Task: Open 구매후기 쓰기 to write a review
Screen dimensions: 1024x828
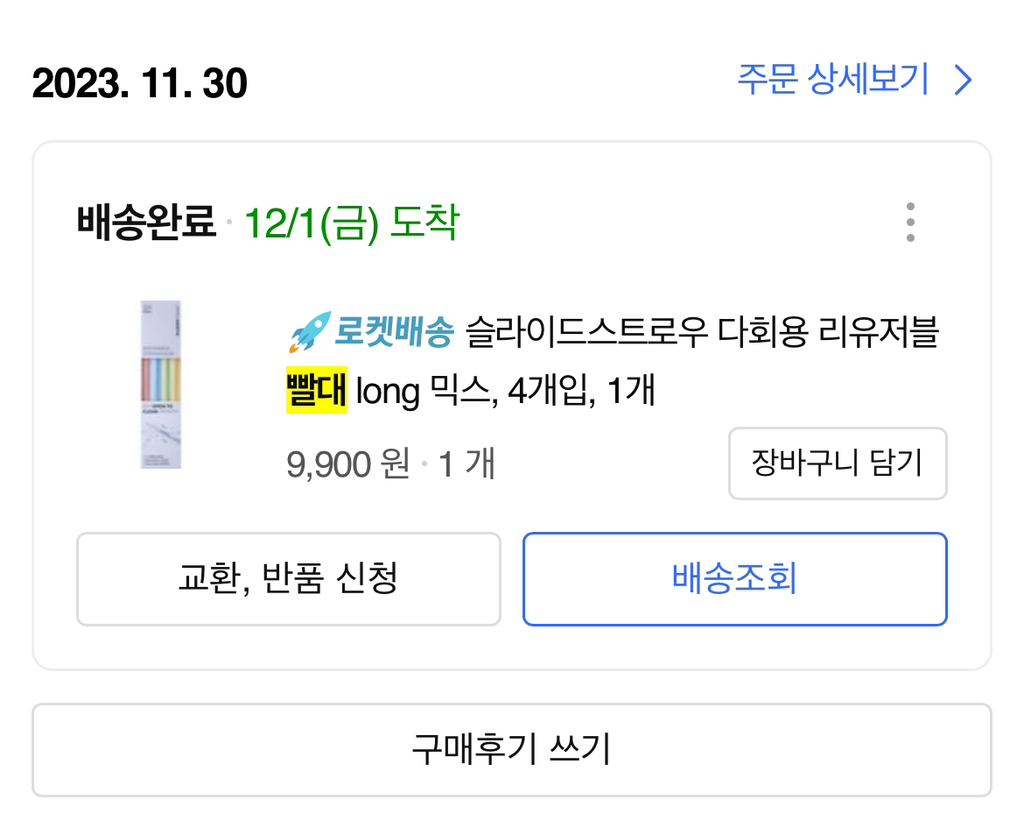Action: click(512, 749)
